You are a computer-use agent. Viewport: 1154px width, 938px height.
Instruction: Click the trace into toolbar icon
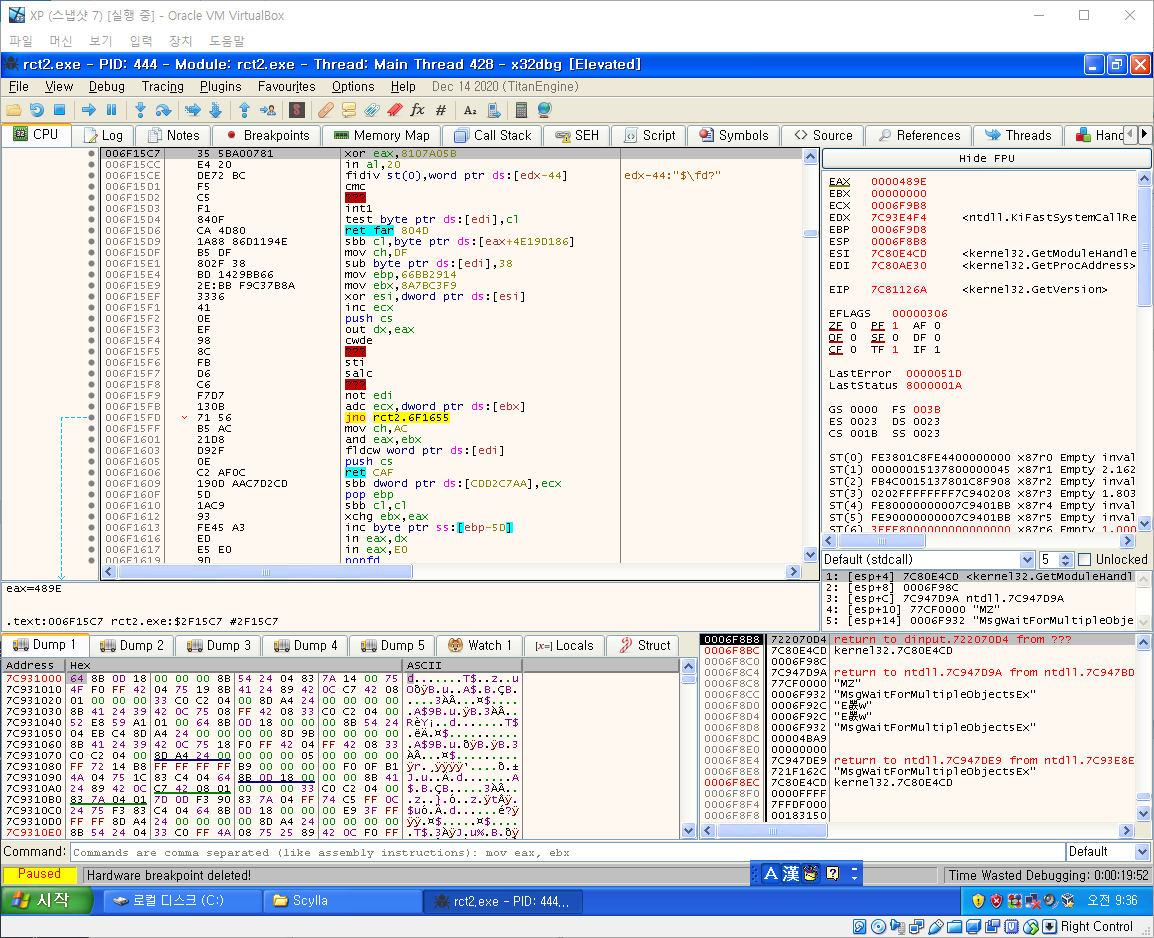tap(193, 110)
